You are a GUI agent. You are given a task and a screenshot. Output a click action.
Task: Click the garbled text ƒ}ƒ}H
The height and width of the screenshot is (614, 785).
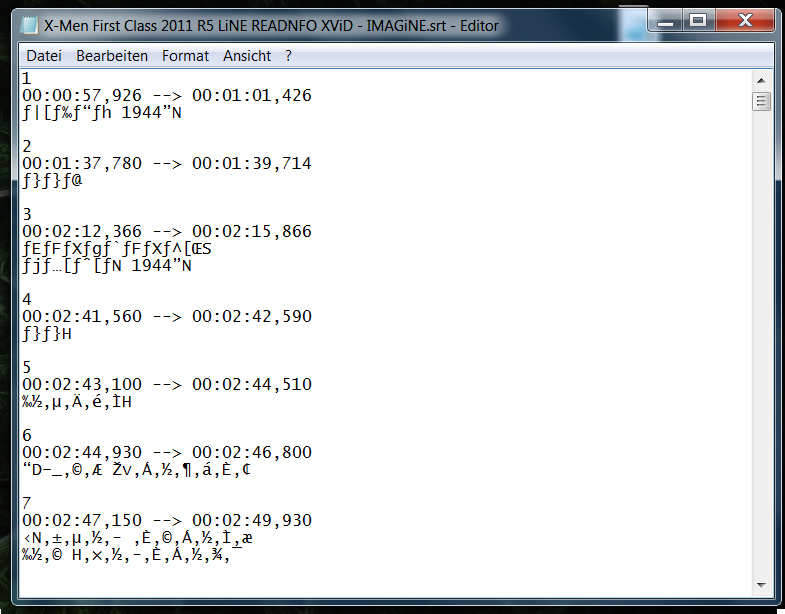[47, 334]
